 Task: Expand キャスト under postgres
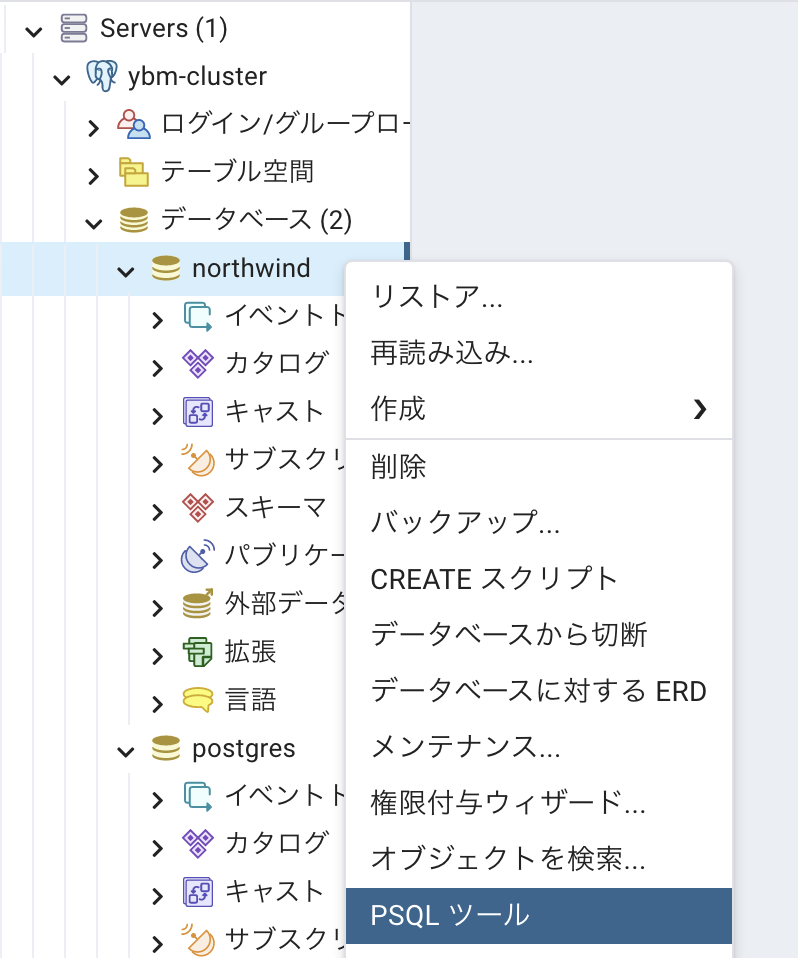(158, 896)
